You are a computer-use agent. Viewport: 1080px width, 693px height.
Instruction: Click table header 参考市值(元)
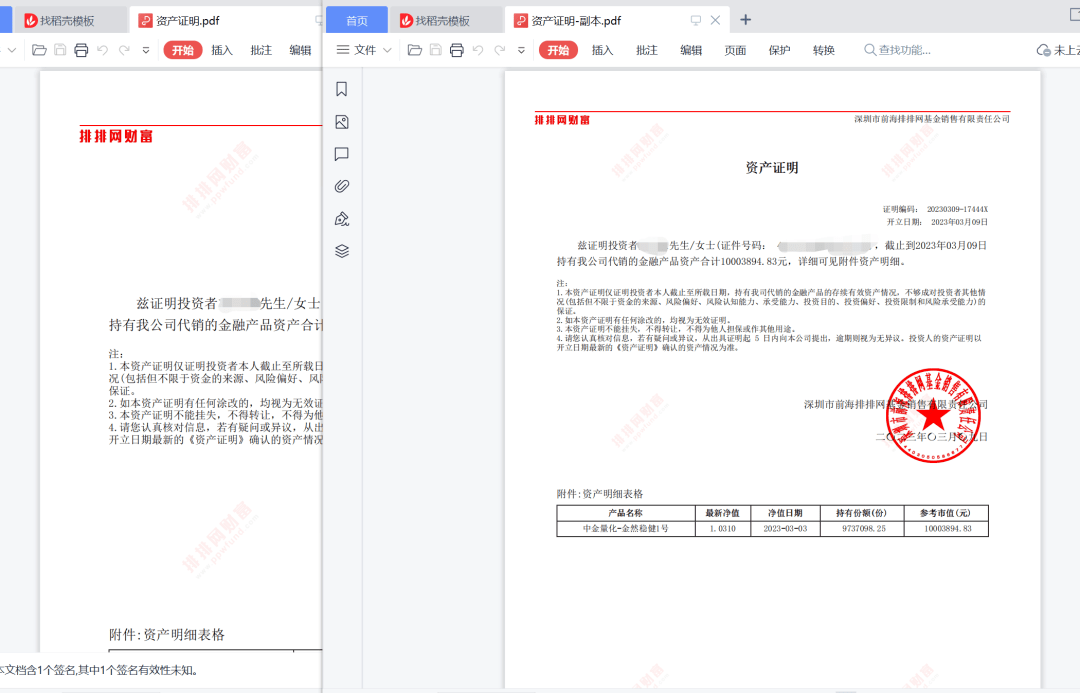pyautogui.click(x=948, y=513)
